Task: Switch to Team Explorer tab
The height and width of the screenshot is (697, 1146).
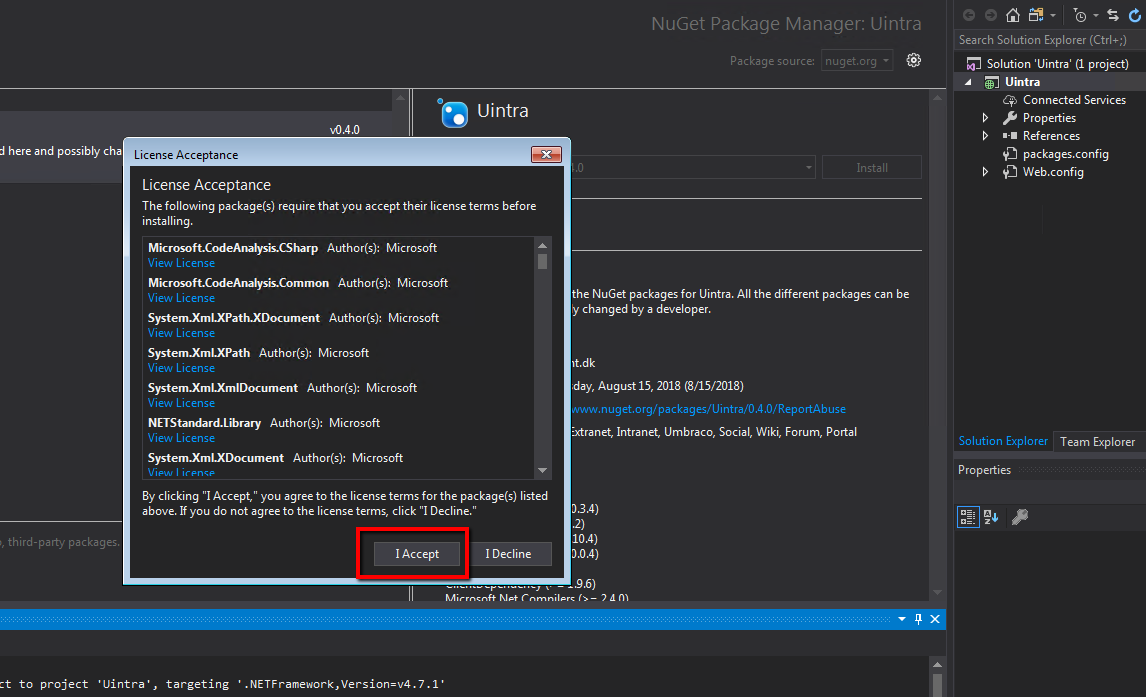Action: pos(1097,441)
